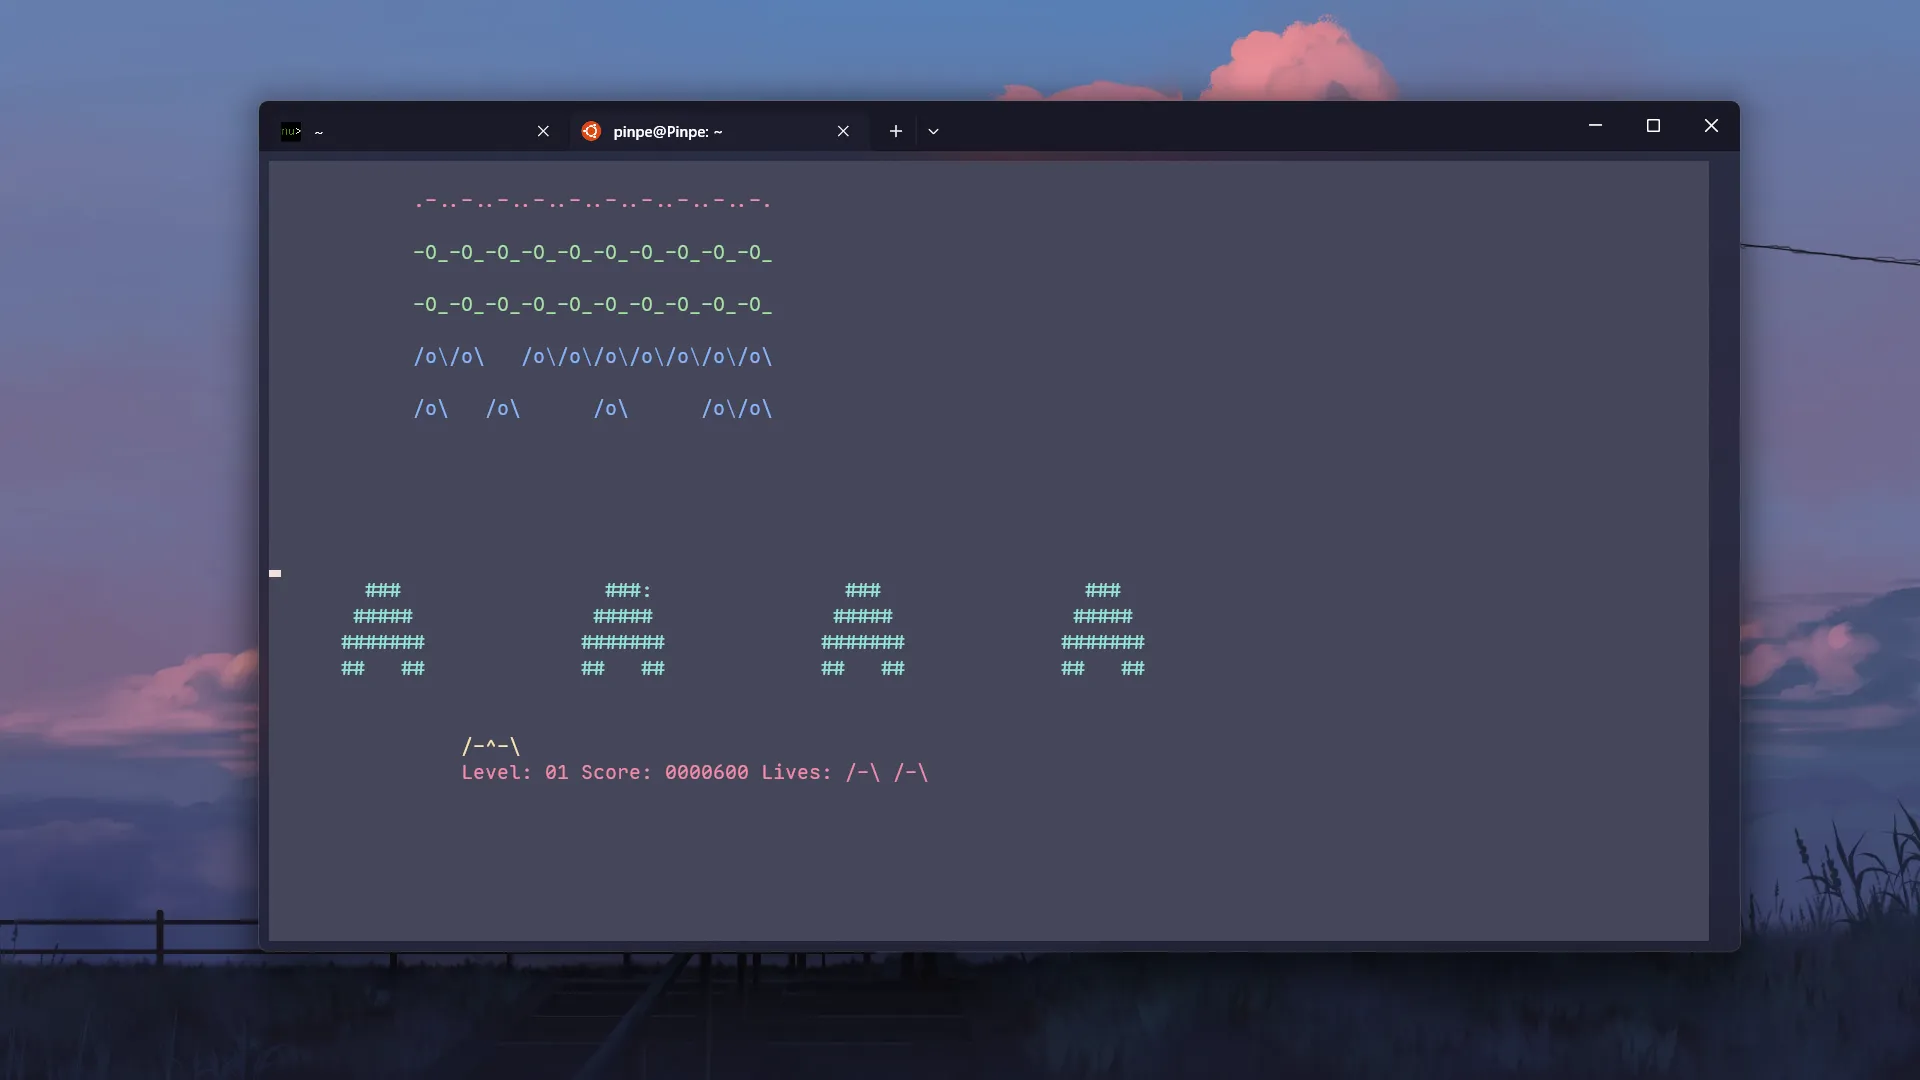This screenshot has height=1080, width=1920.
Task: Click the last Lives ship icon
Action: click(x=910, y=772)
